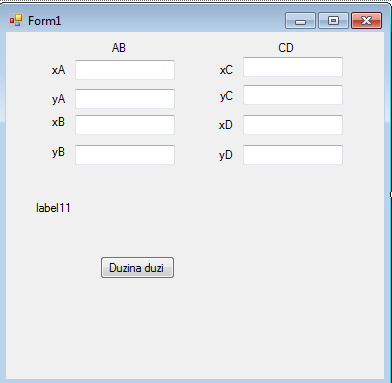Screen dimensions: 392x383
Task: Focus the yC input field
Action: pyautogui.click(x=293, y=95)
